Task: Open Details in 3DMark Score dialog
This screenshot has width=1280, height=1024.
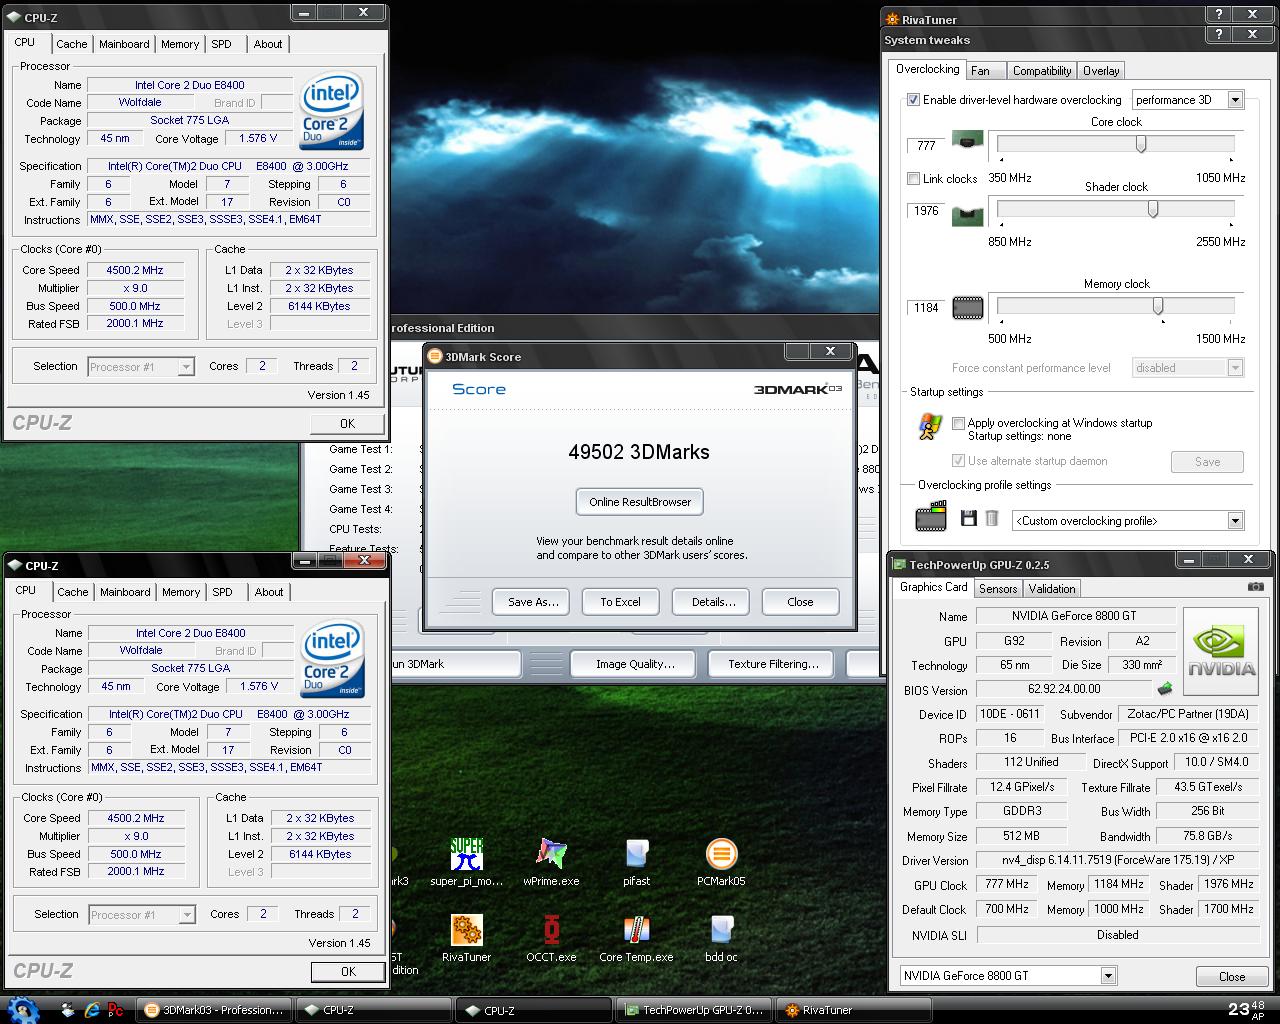Action: click(x=713, y=602)
